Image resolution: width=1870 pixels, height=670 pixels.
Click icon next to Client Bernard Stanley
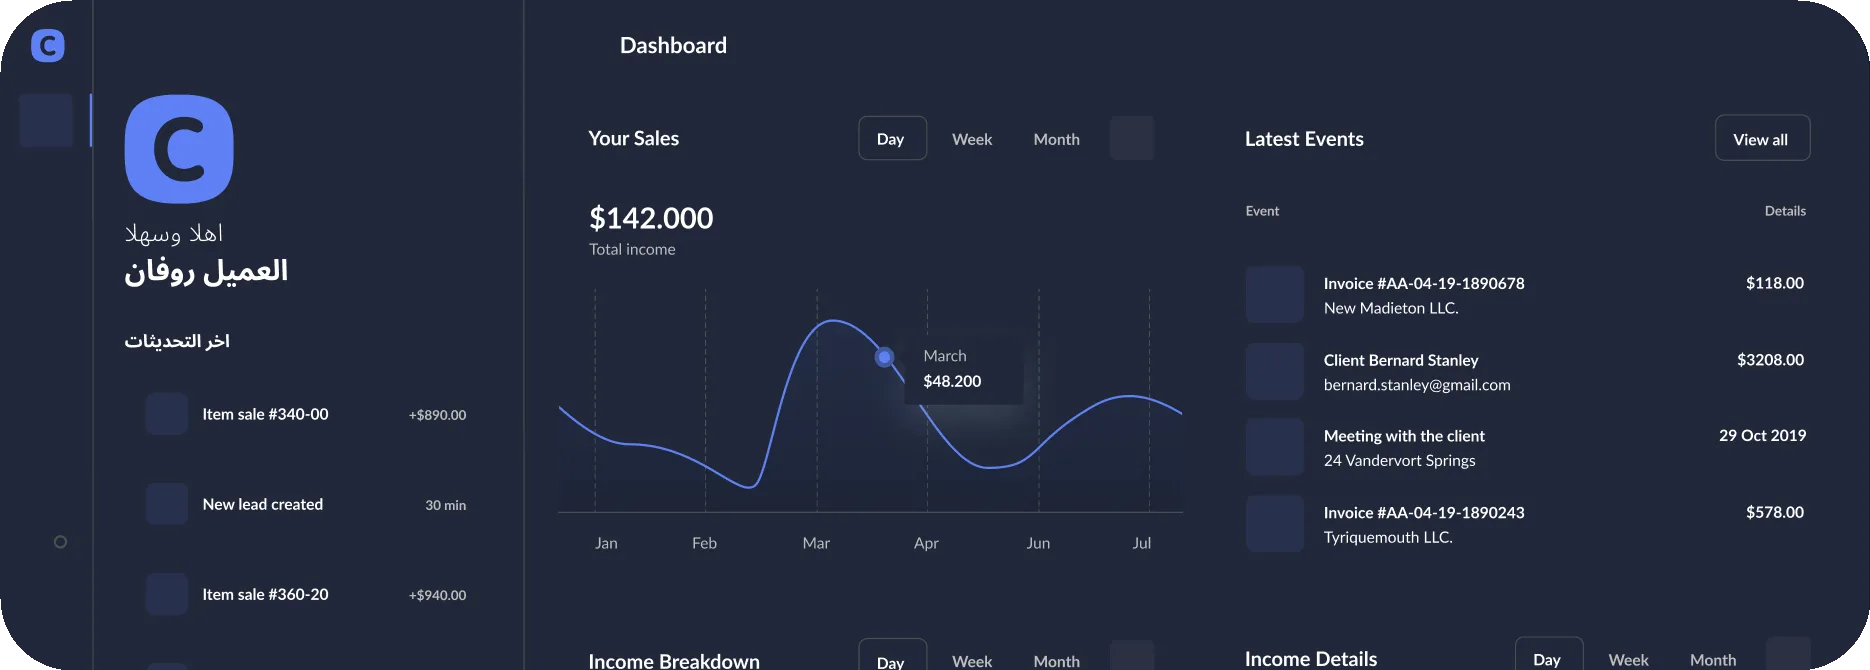click(x=1275, y=371)
